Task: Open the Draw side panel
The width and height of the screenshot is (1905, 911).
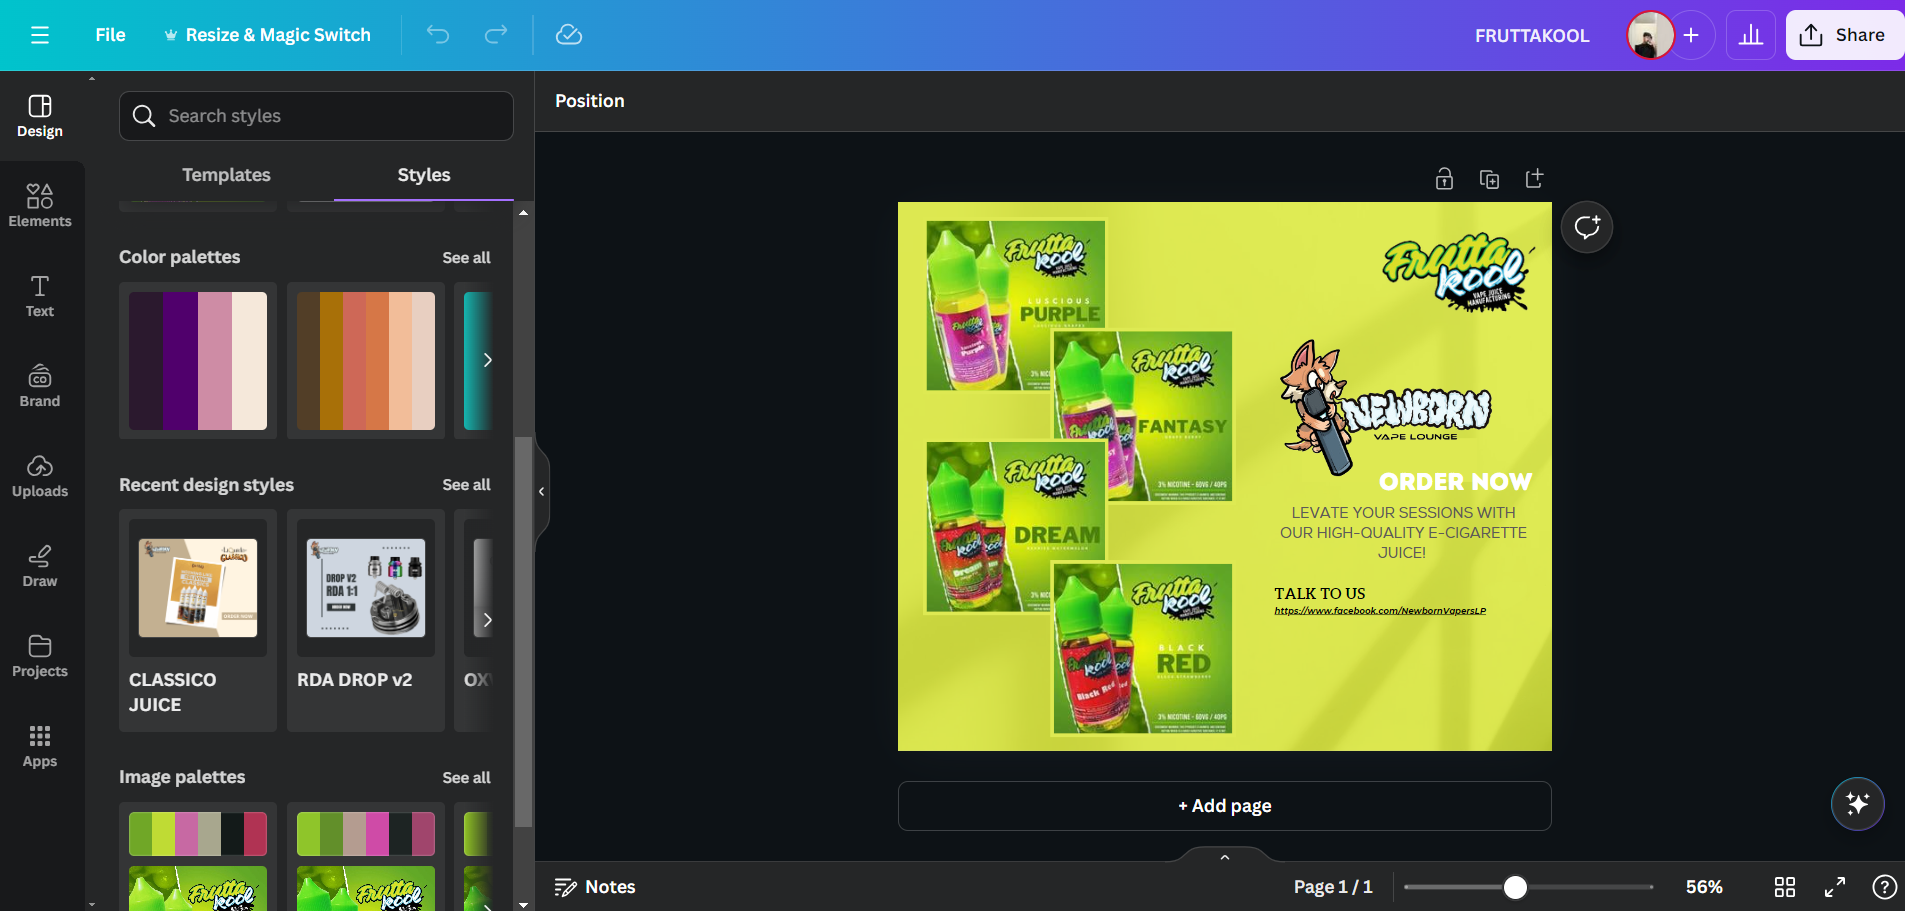Action: (x=40, y=566)
